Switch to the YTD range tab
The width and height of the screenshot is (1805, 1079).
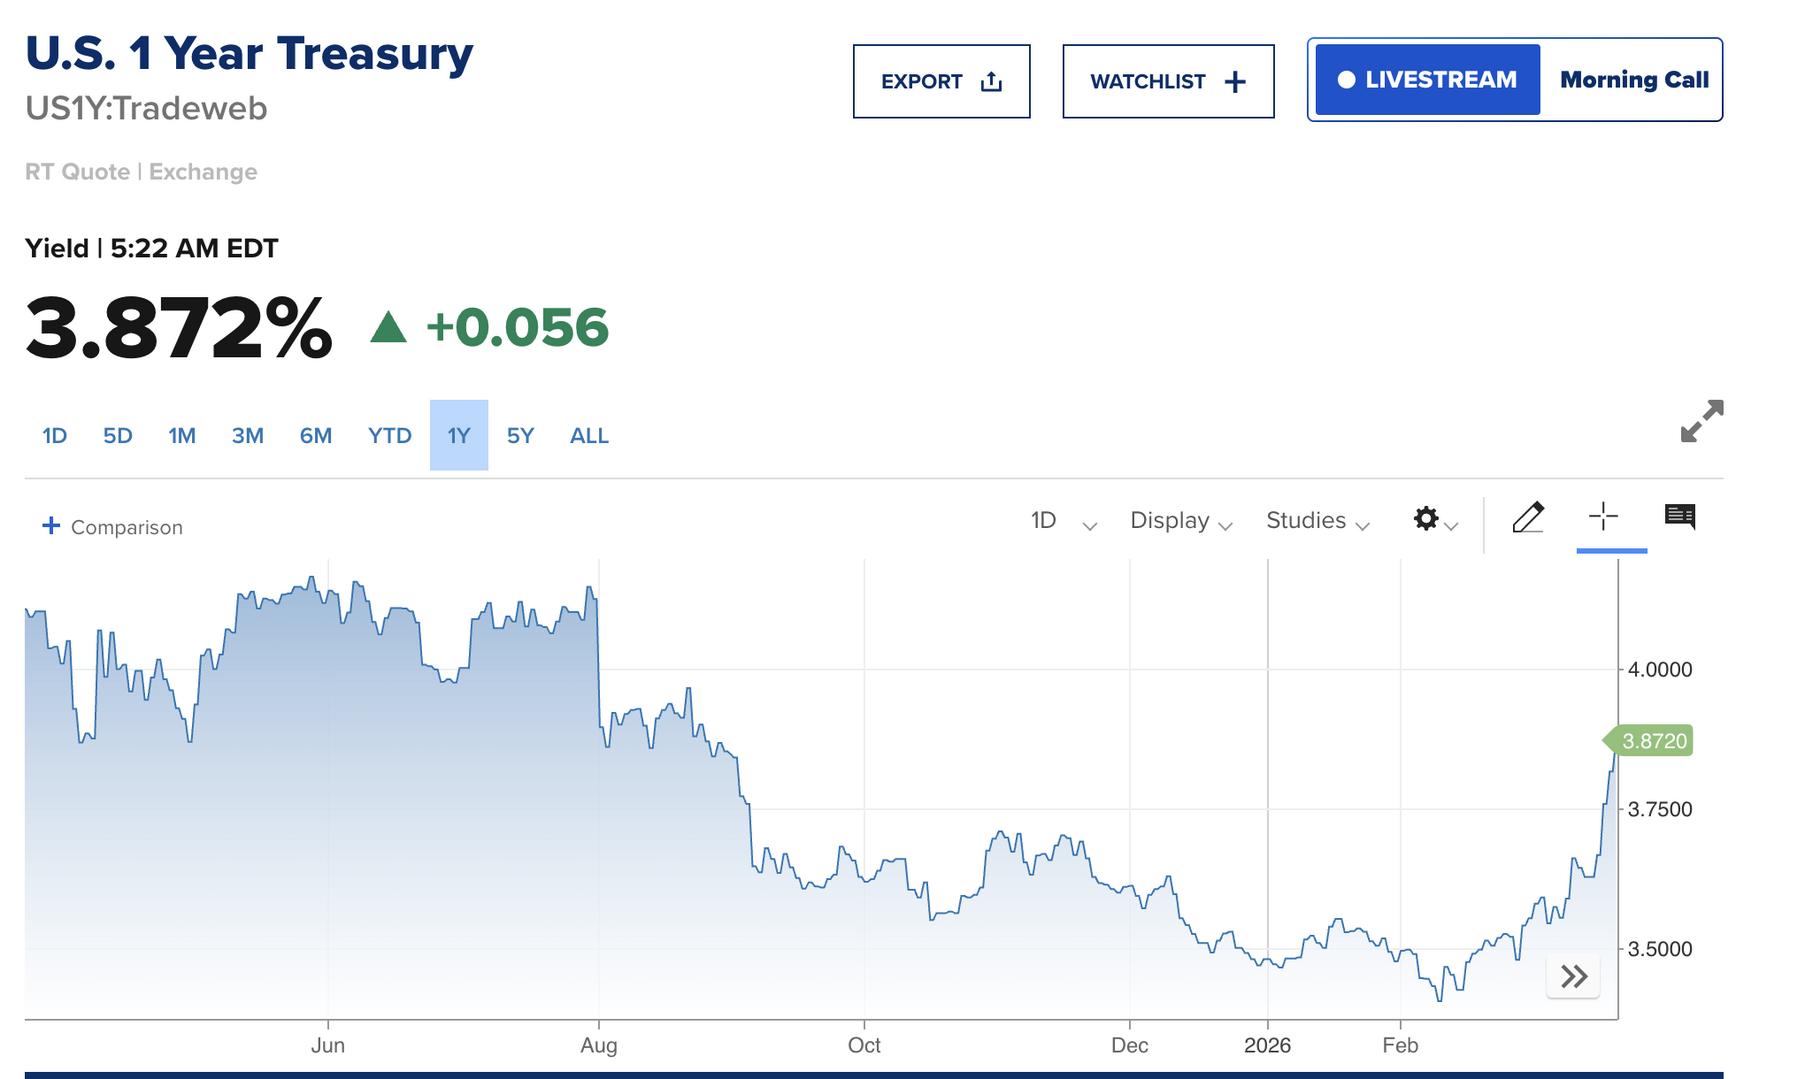tap(389, 436)
